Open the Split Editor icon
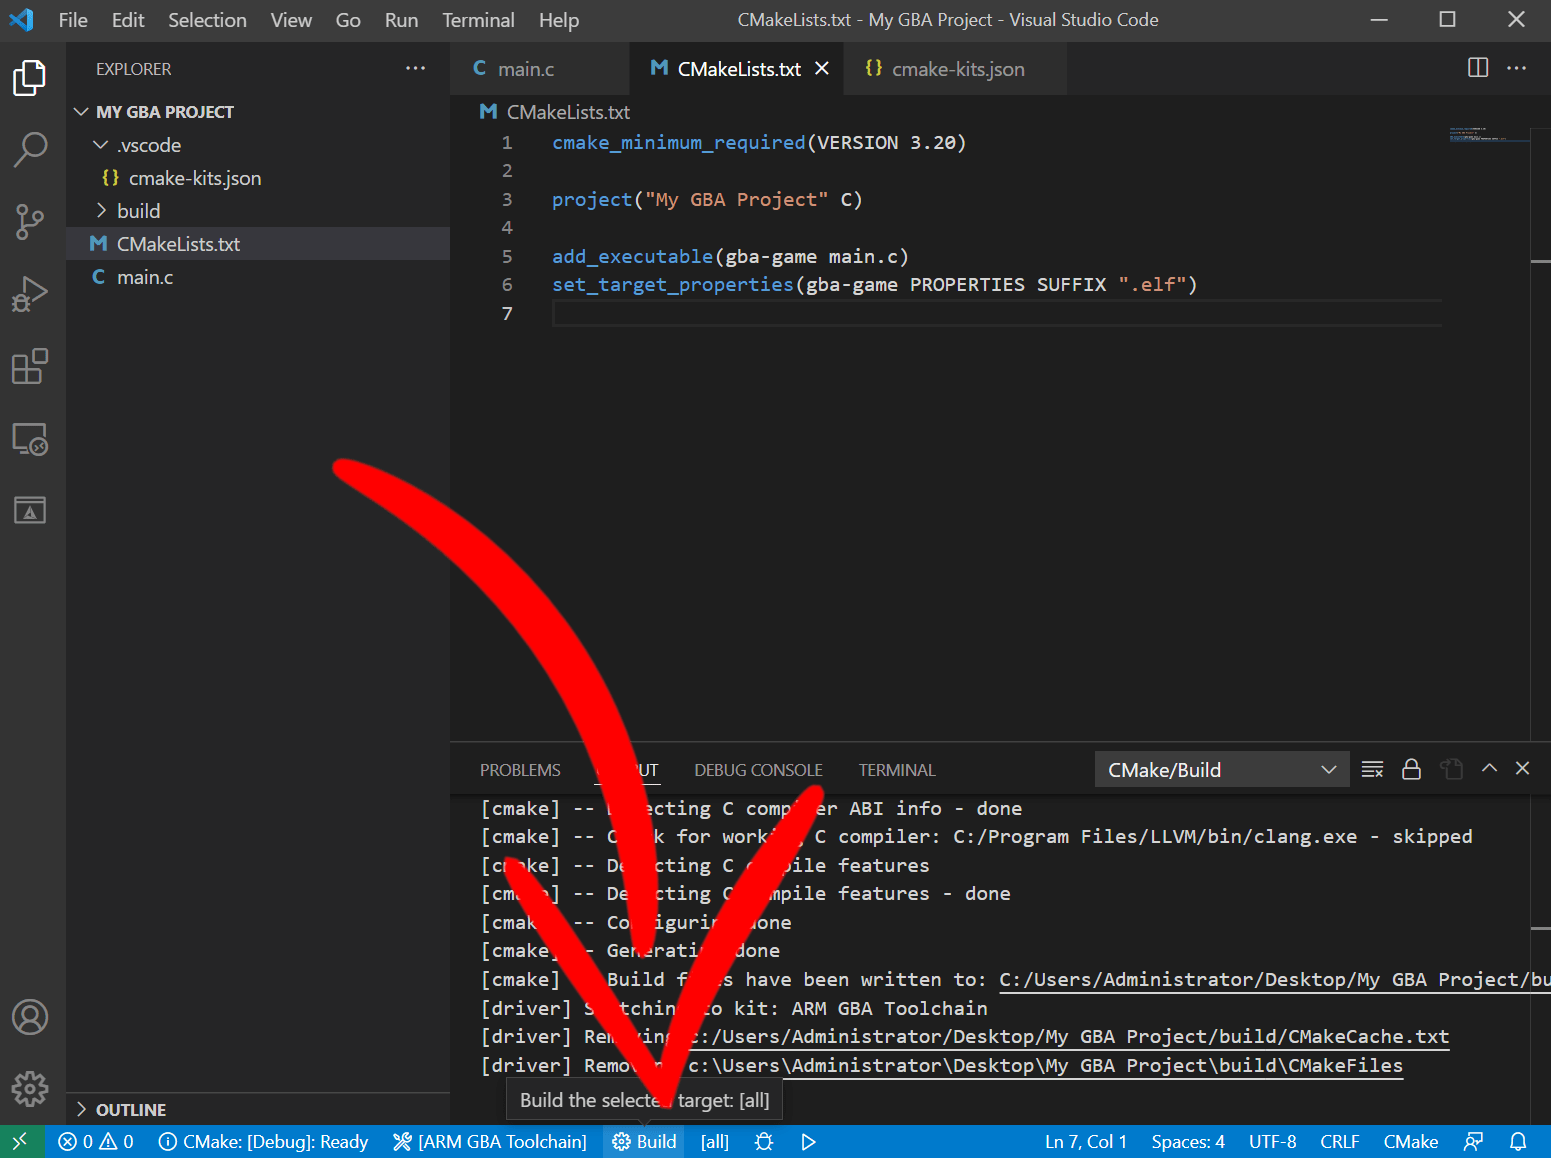Screen dimensions: 1551x1158 [1477, 67]
